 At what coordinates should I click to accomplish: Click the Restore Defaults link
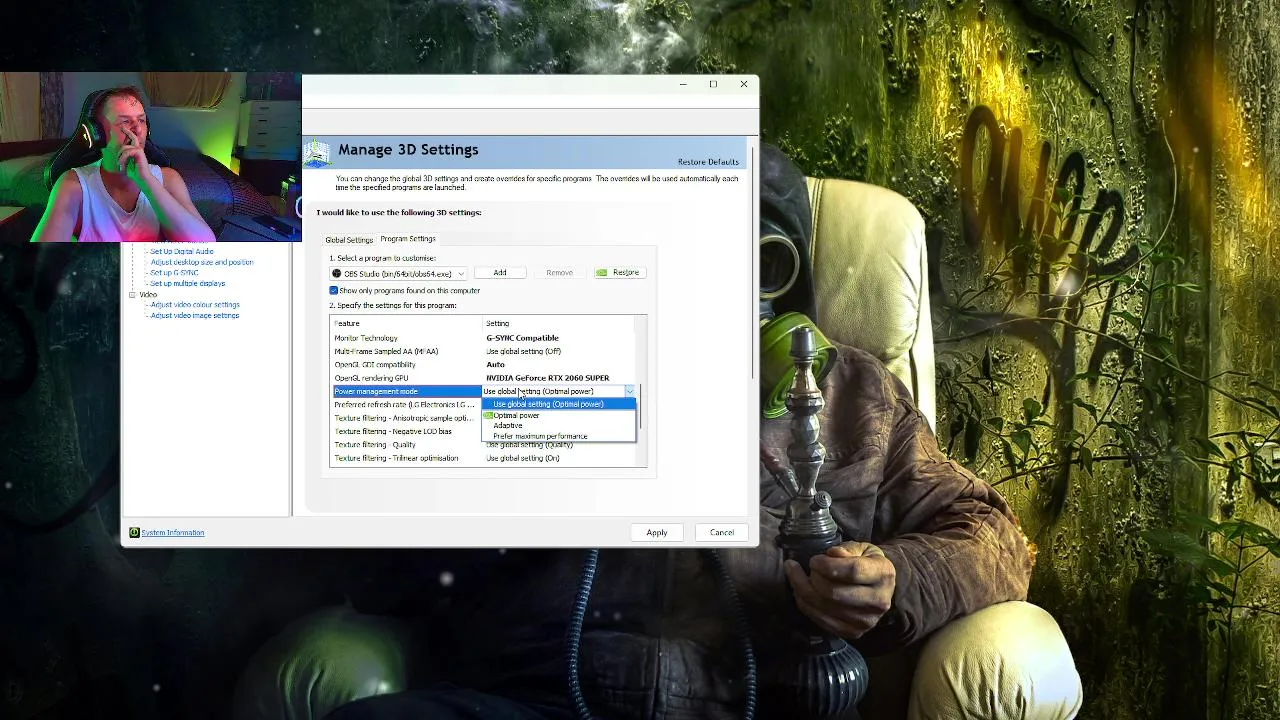click(708, 162)
